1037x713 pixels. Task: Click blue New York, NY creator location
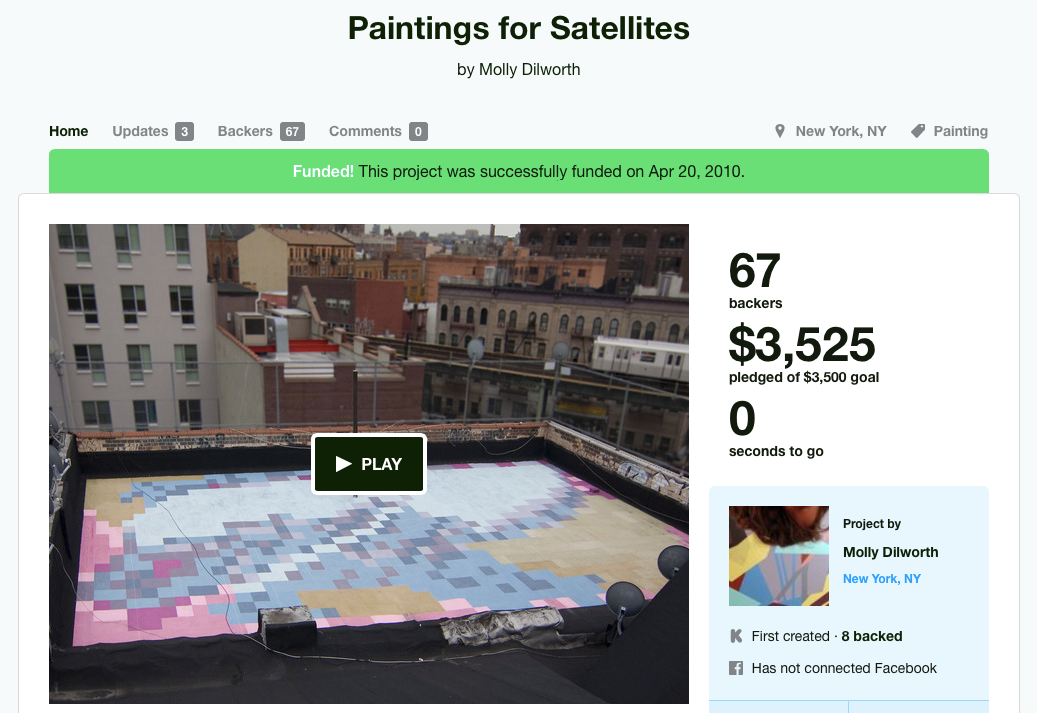pos(882,579)
